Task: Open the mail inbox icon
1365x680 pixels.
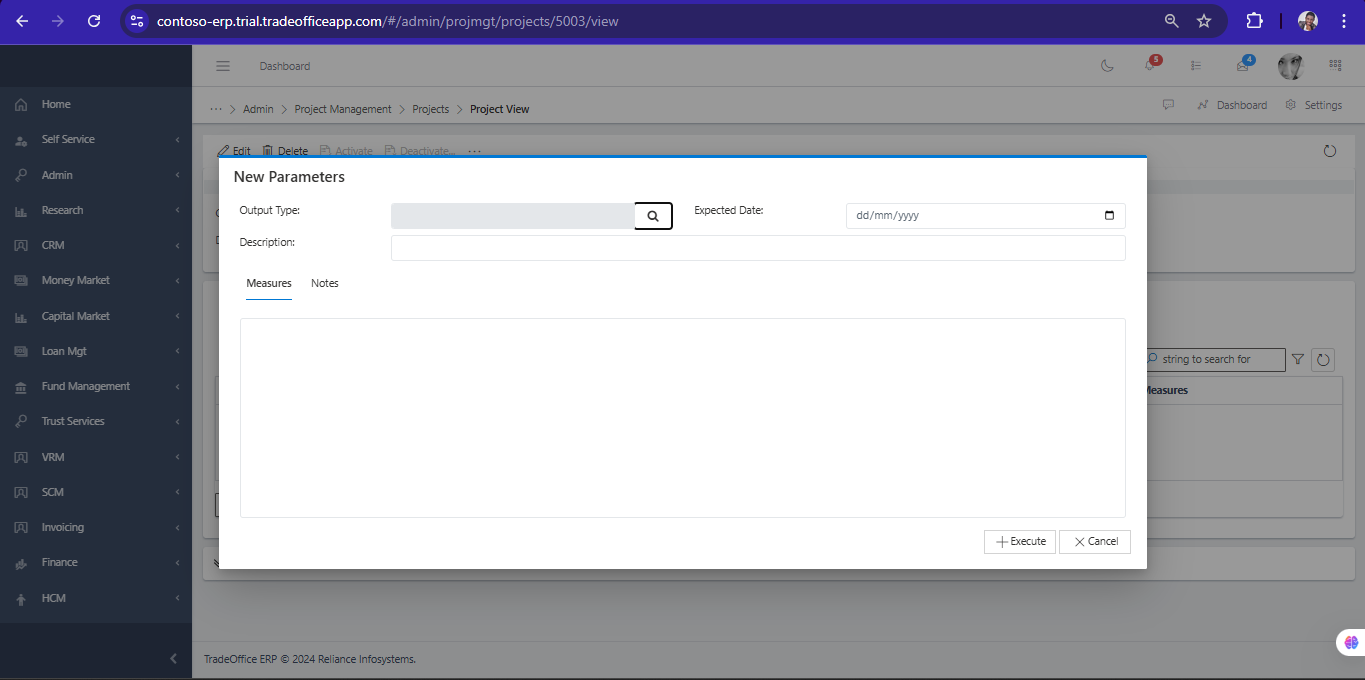Action: [x=1242, y=66]
